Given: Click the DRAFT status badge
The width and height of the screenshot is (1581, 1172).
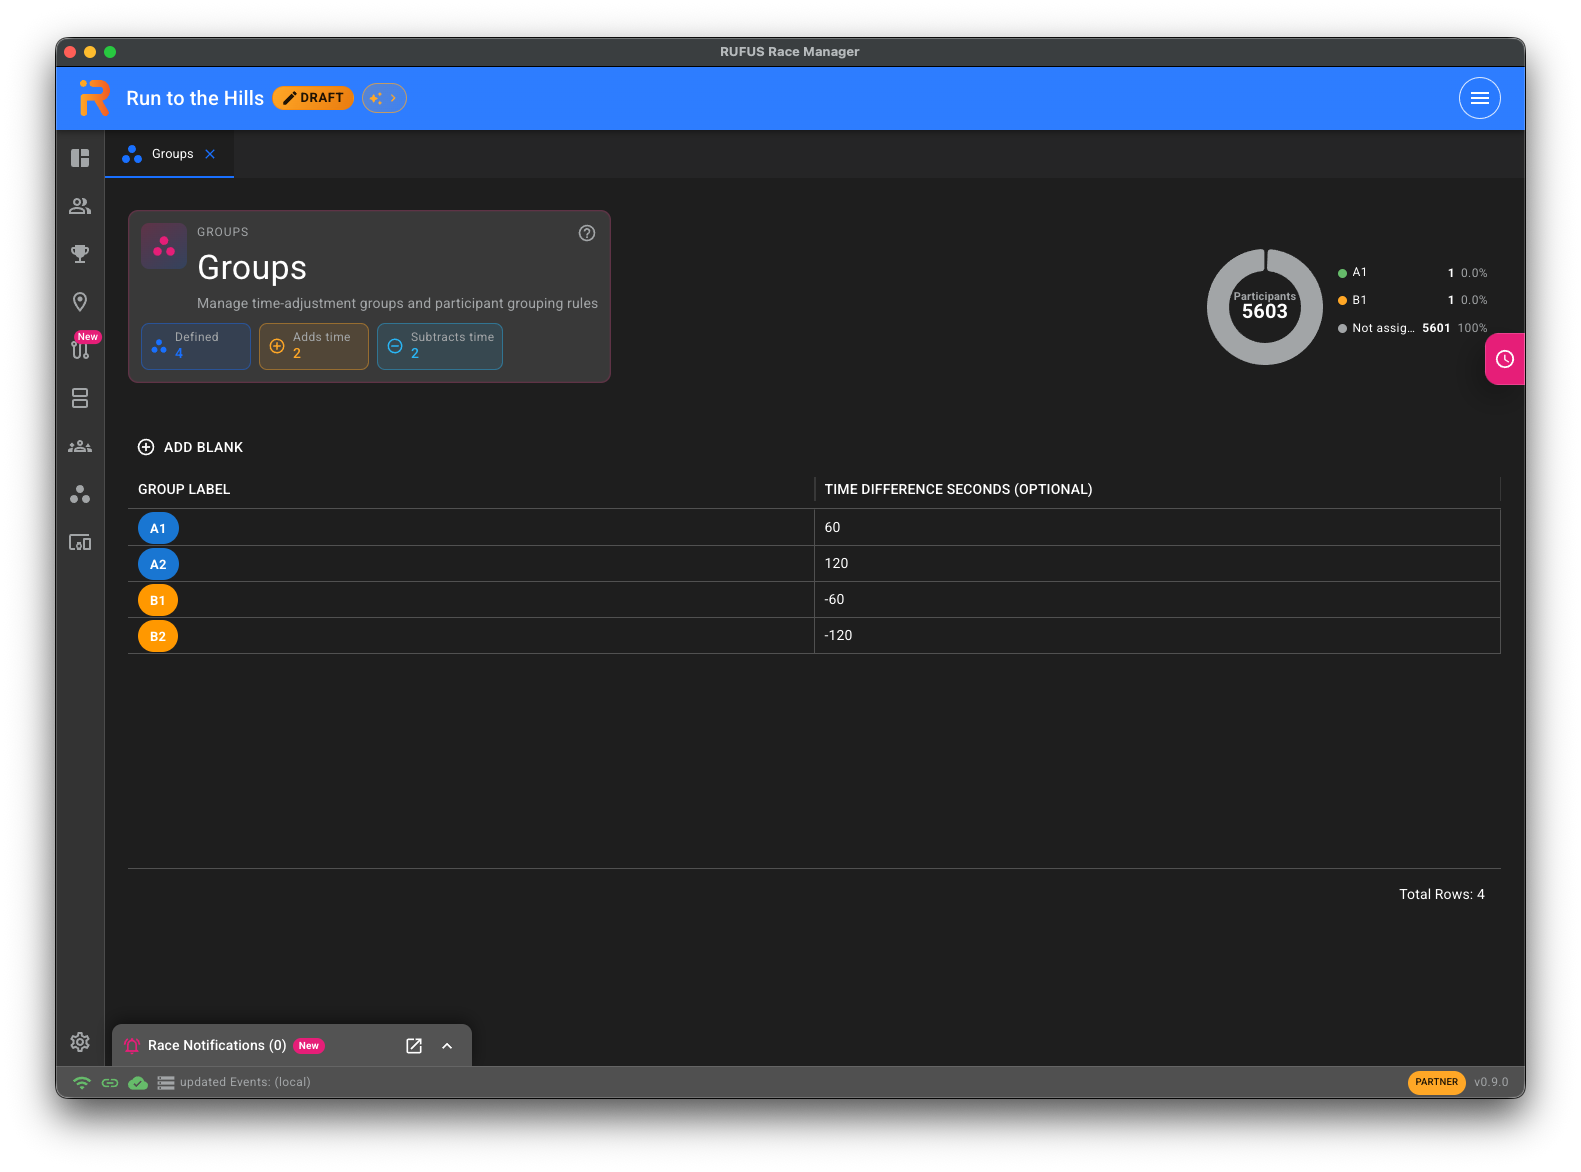Looking at the screenshot, I should (313, 98).
